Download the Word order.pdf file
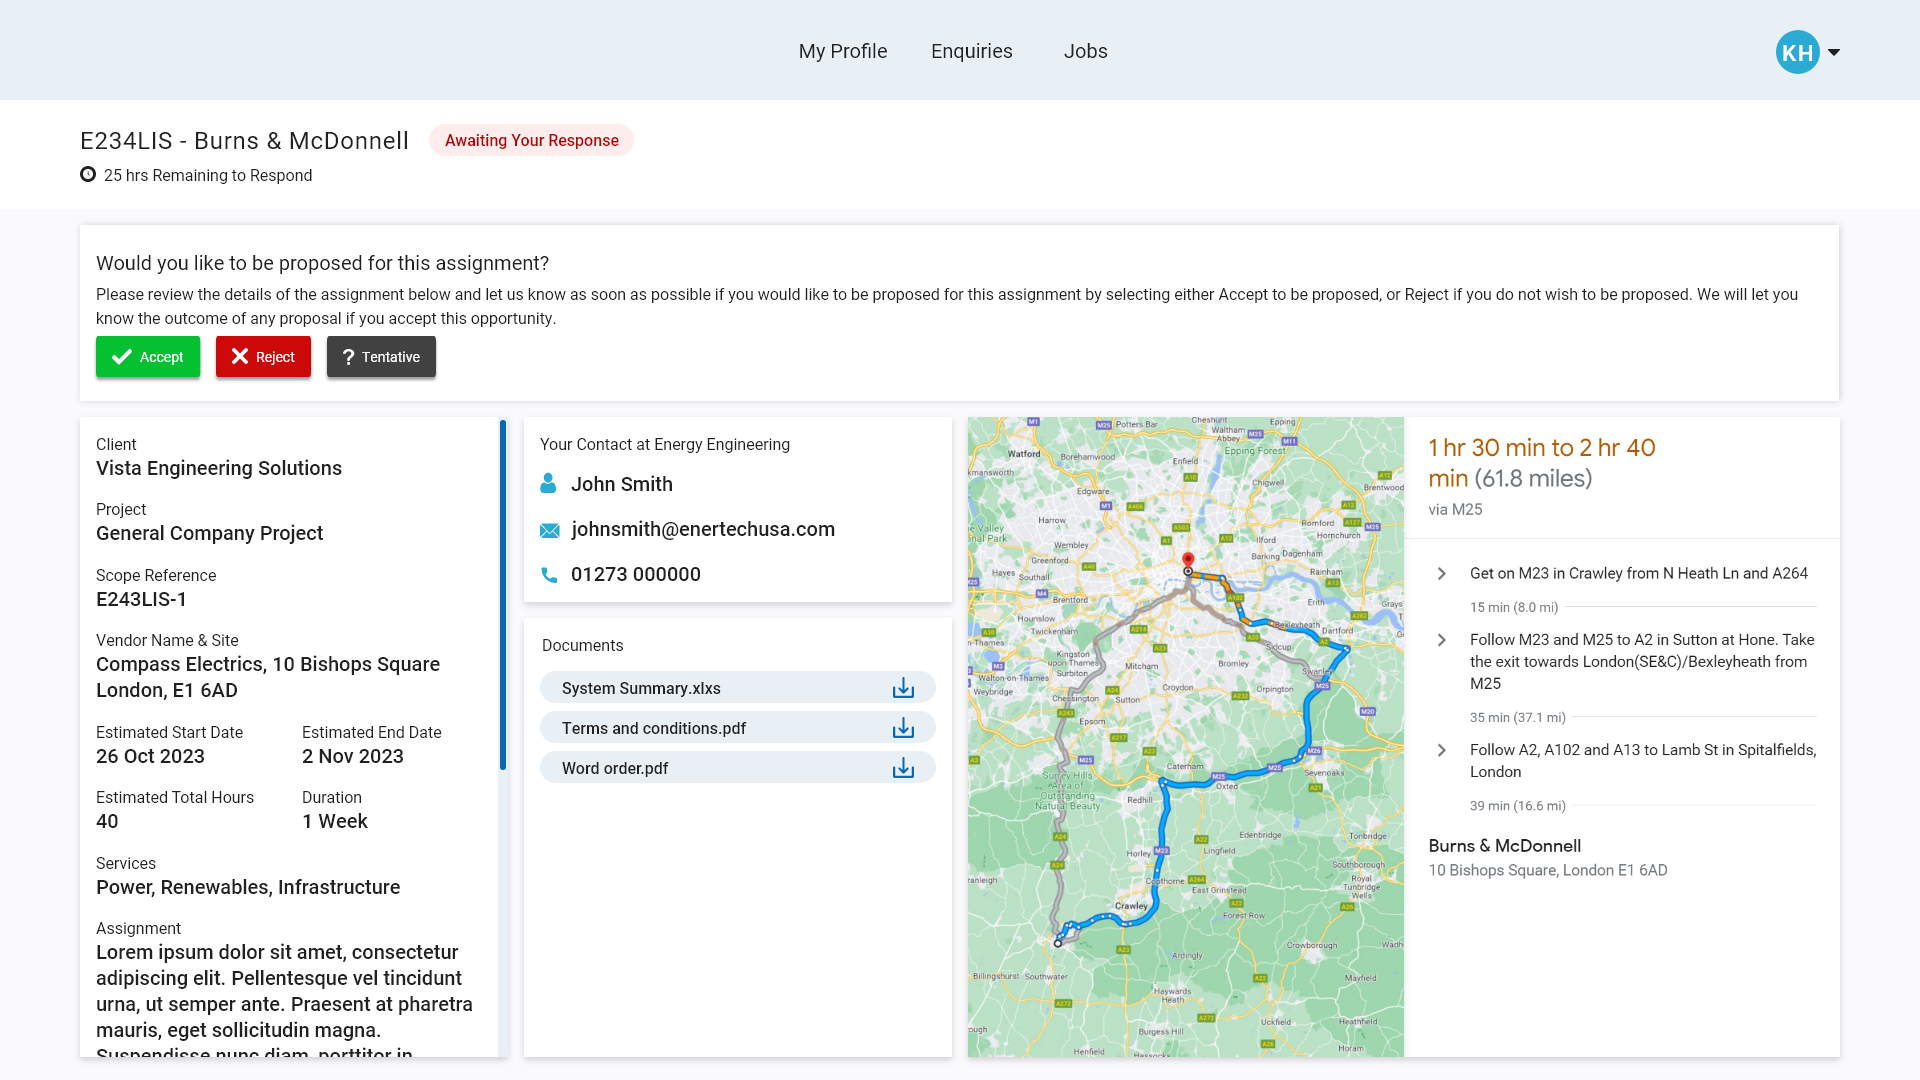 [903, 768]
